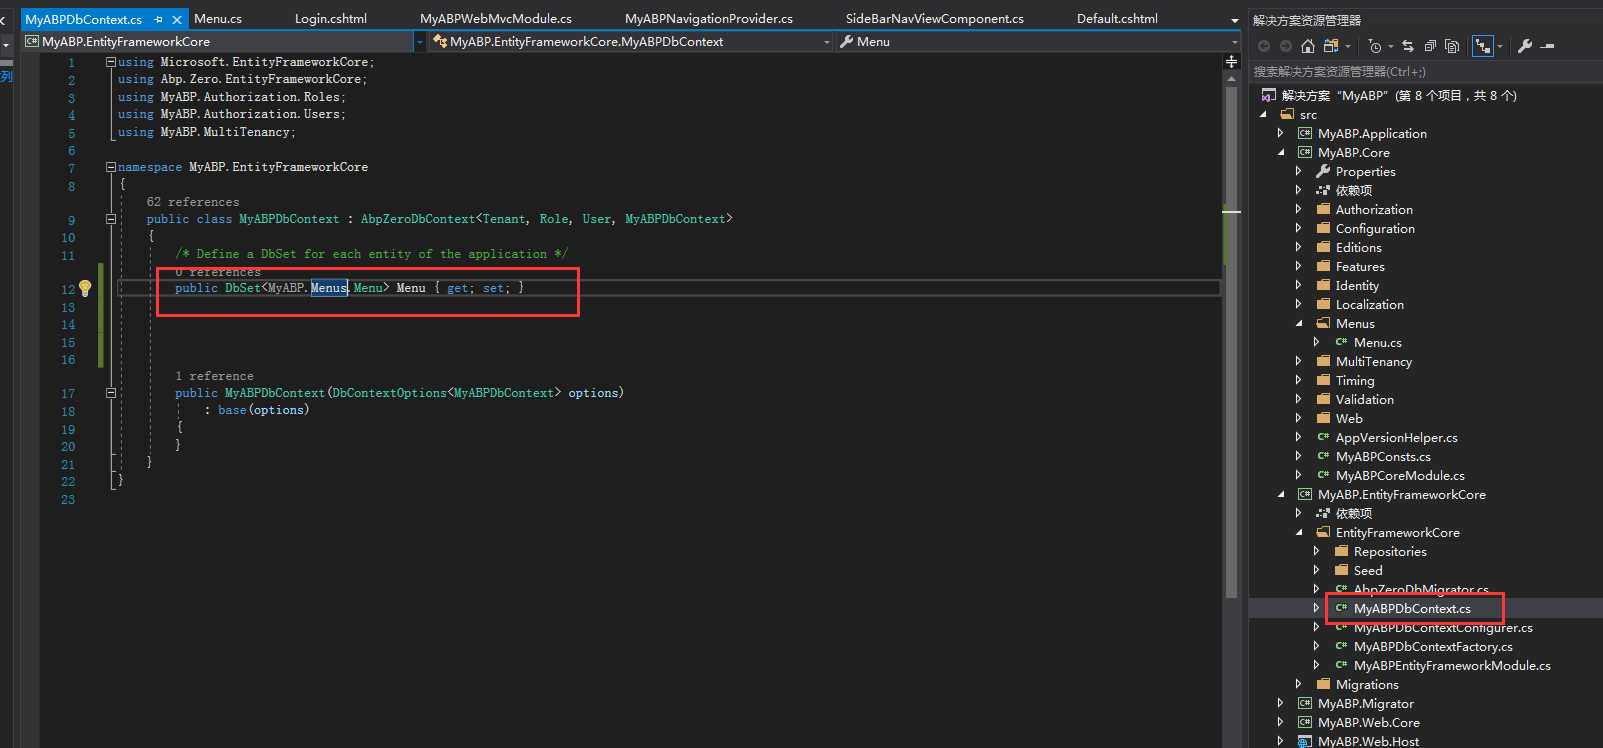This screenshot has width=1603, height=748.
Task: Select the Properties node with wrench icon
Action: tap(1355, 171)
